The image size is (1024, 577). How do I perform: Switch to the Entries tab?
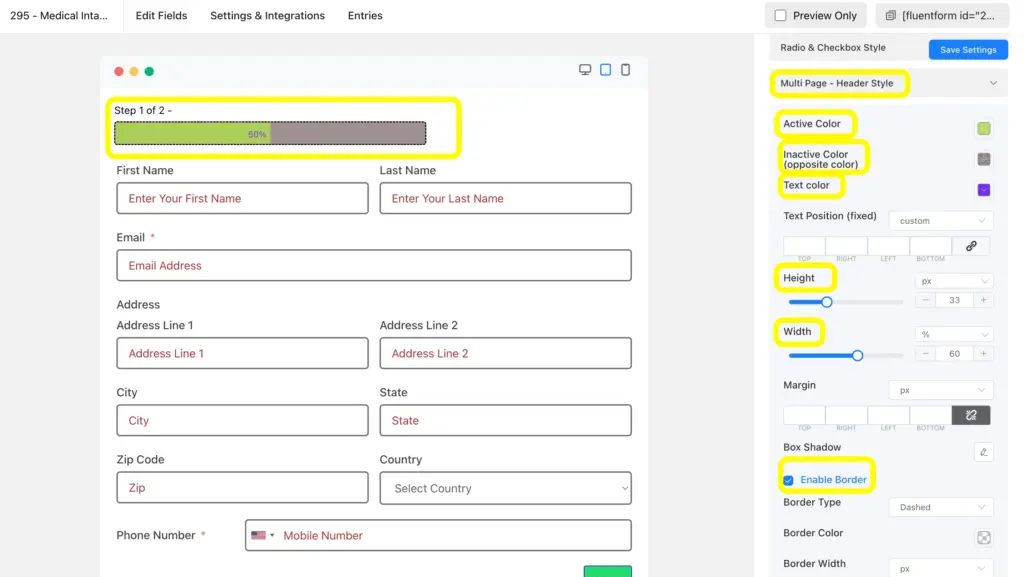tap(365, 15)
